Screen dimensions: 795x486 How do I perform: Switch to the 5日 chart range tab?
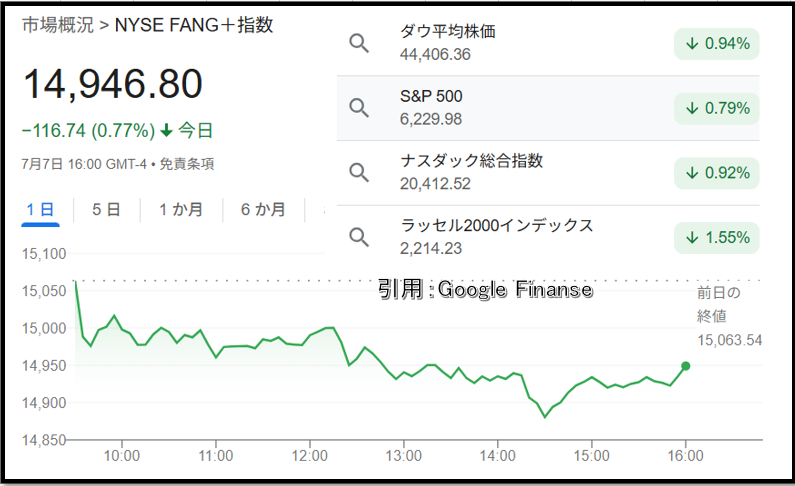(106, 210)
